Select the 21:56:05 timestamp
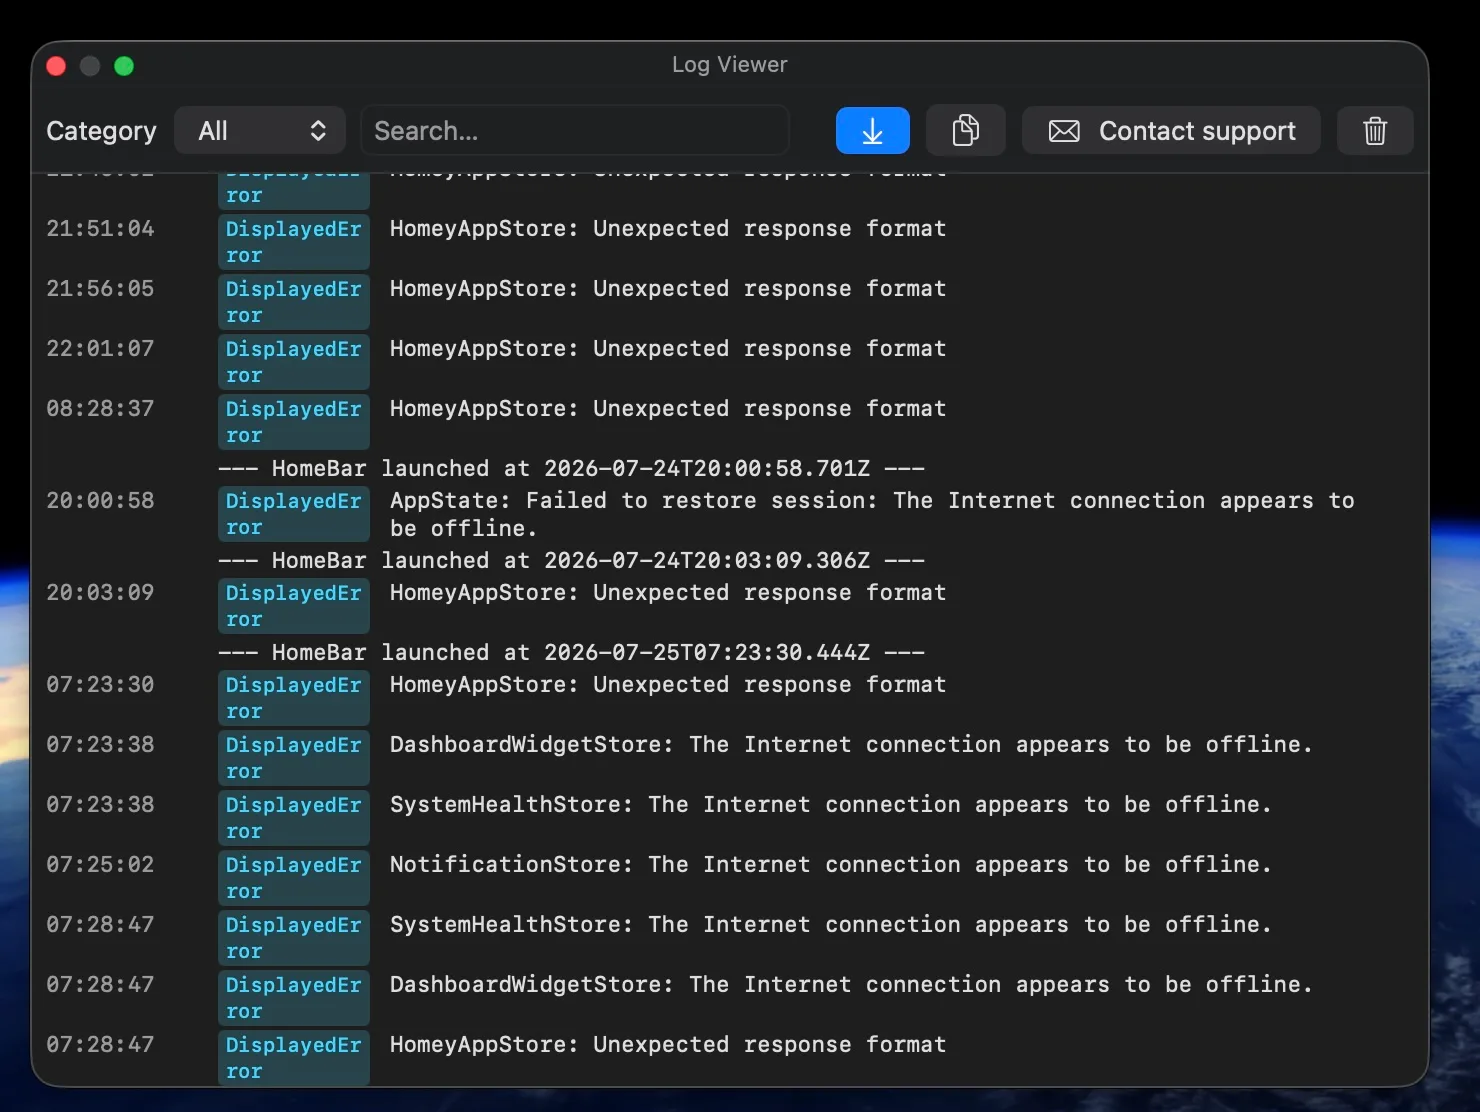 pos(100,289)
